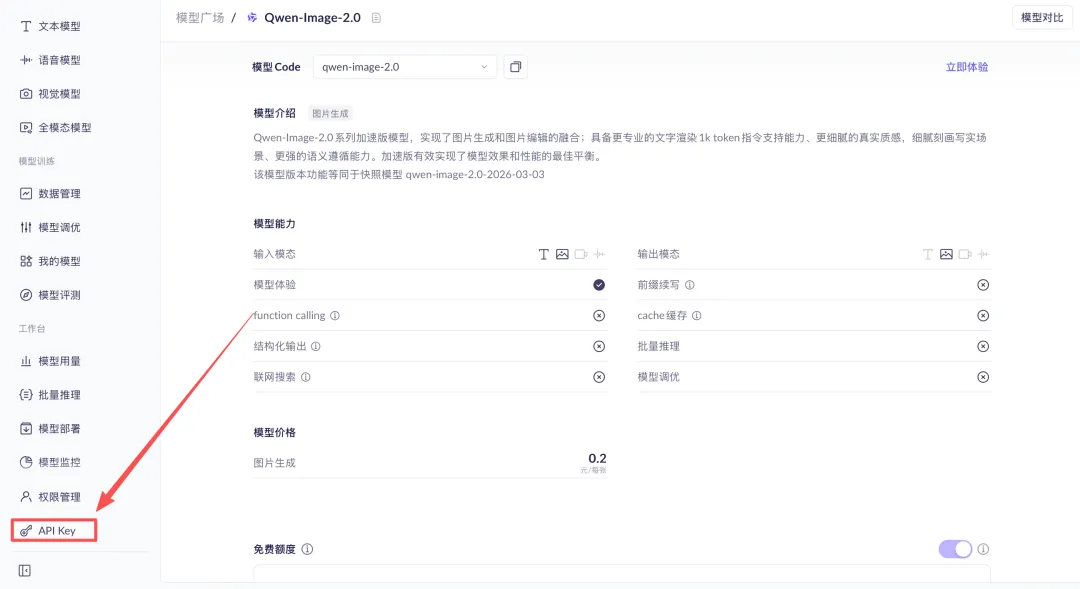The width and height of the screenshot is (1080, 589).
Task: Collapse the sidebar with the panel icon
Action: click(25, 570)
